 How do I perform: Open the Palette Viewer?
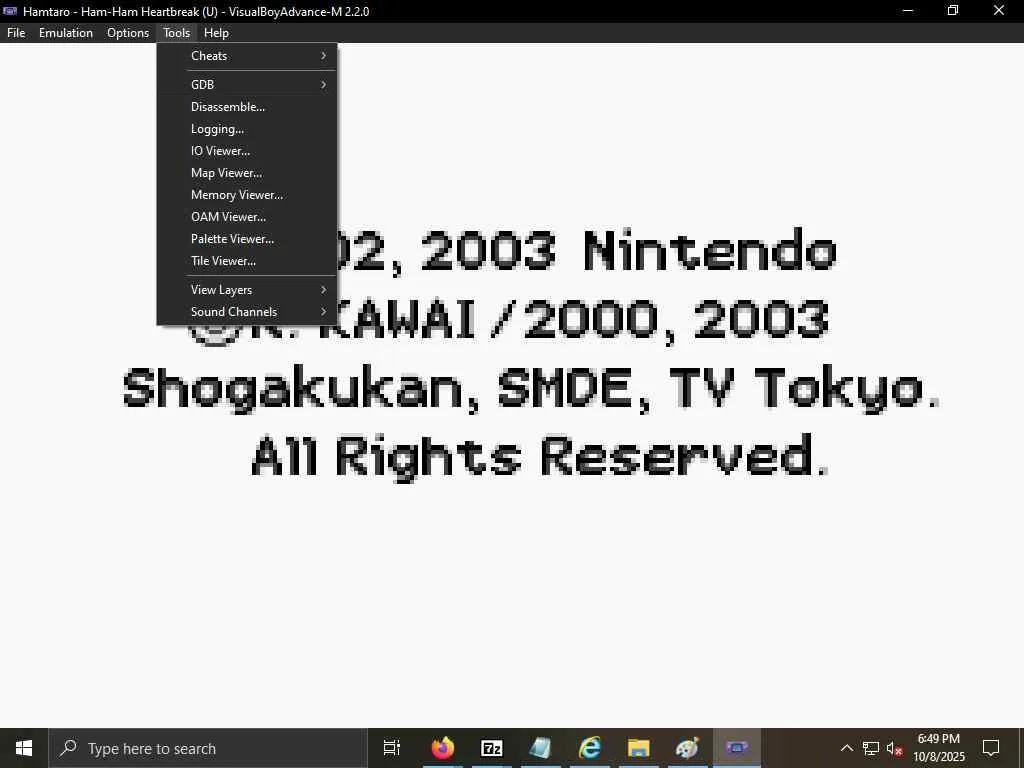[x=247, y=239]
